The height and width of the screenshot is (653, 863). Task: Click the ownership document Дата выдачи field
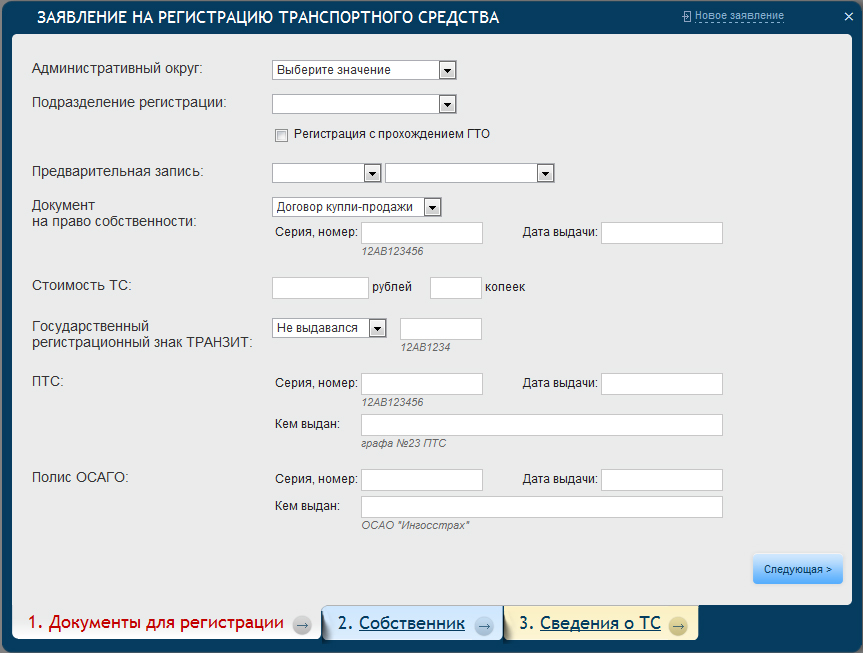661,233
